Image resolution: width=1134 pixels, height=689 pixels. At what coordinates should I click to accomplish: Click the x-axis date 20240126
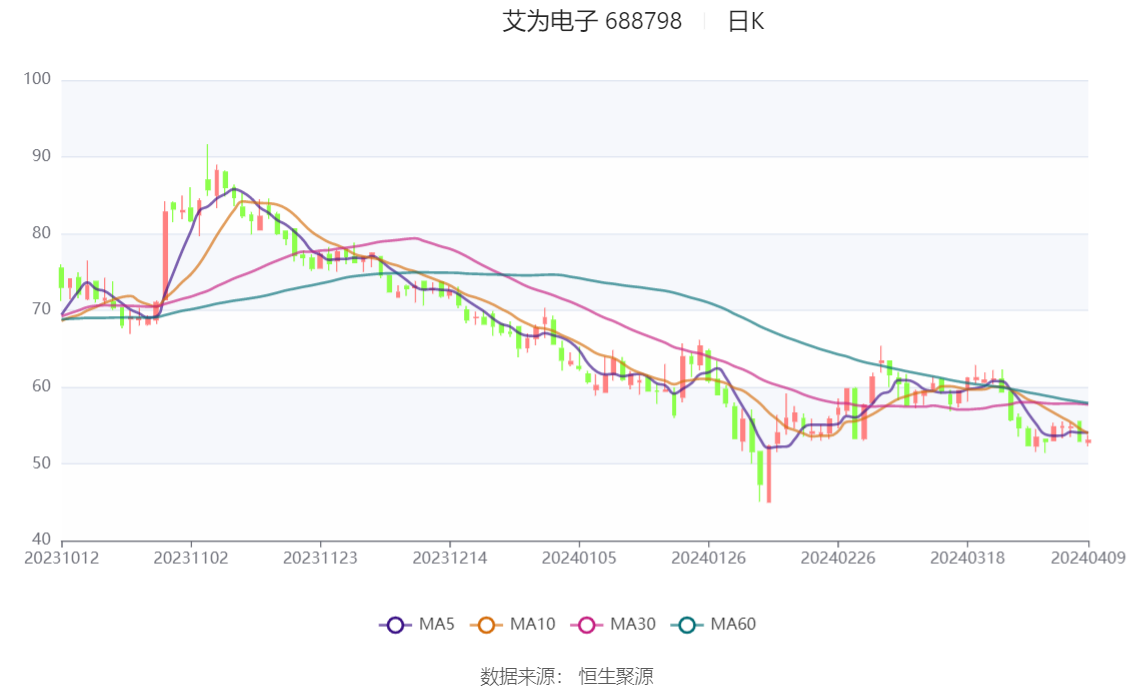point(709,558)
